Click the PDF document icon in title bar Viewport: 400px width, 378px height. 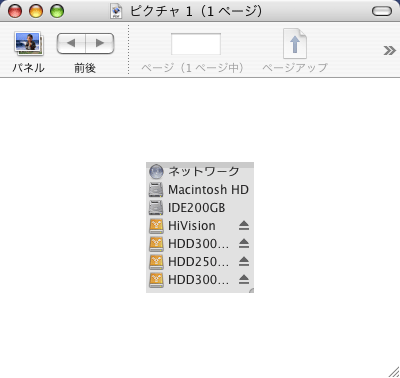coord(116,11)
